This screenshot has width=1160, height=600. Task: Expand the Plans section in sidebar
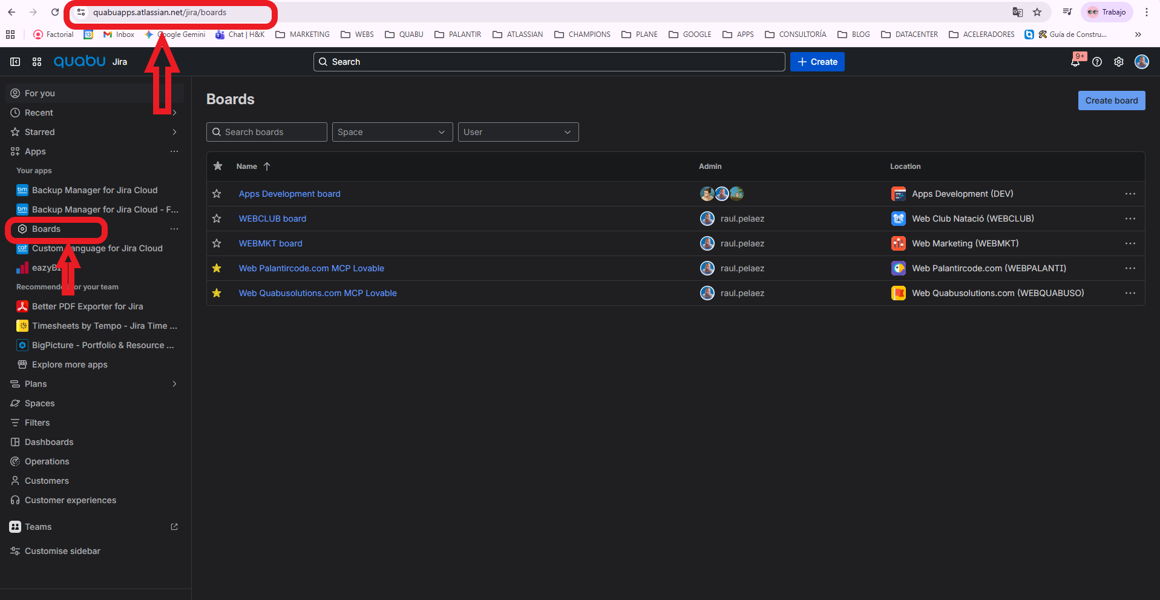coord(174,384)
